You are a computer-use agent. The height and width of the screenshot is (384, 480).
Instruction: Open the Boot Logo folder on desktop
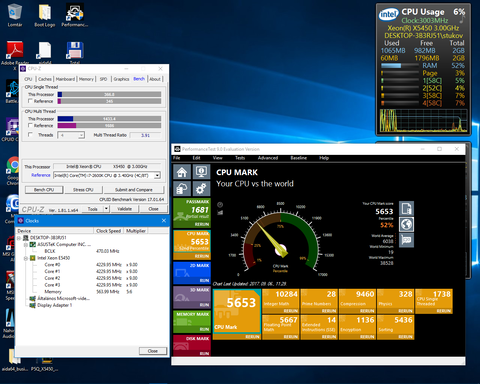click(45, 15)
